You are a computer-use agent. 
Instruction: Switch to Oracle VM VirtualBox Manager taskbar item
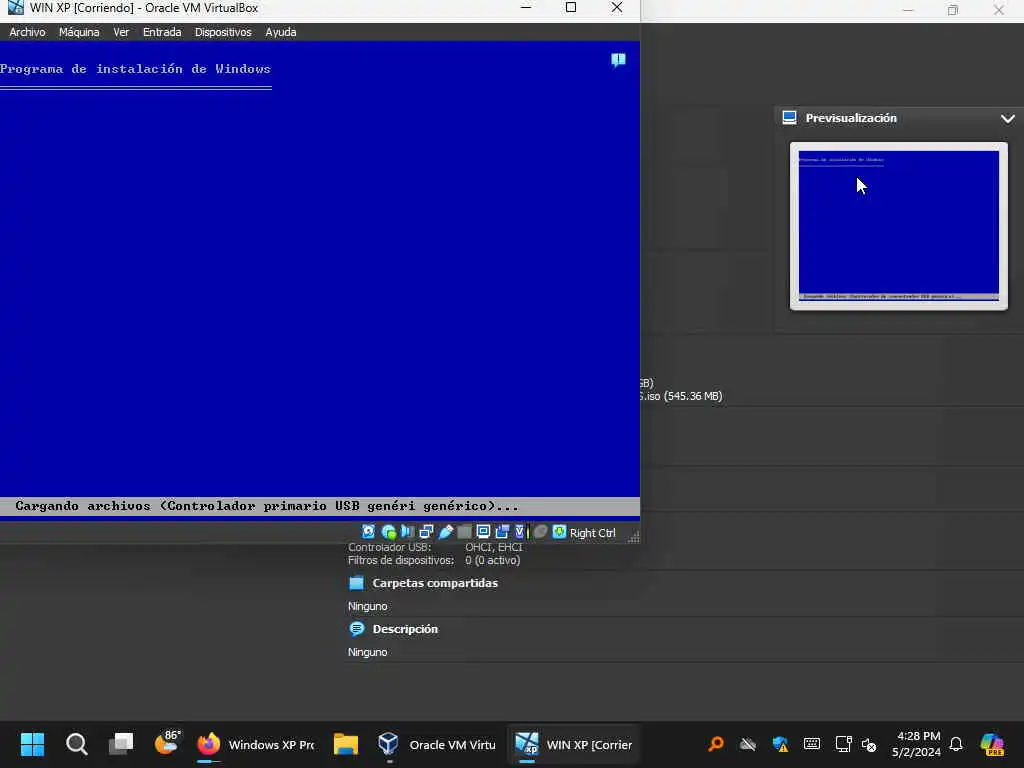click(x=436, y=744)
